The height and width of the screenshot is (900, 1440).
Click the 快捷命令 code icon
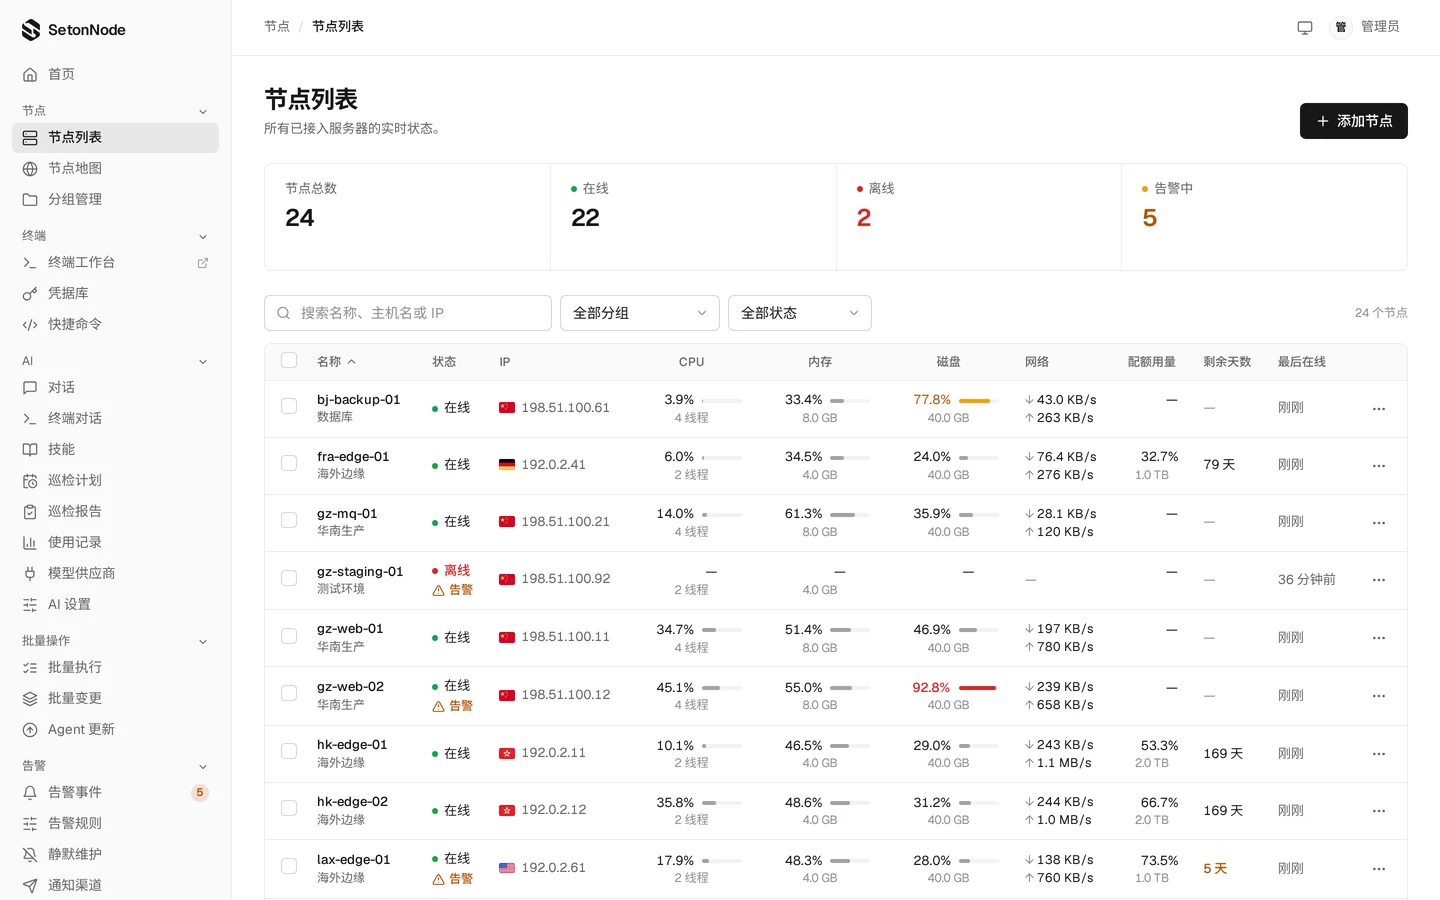point(30,325)
